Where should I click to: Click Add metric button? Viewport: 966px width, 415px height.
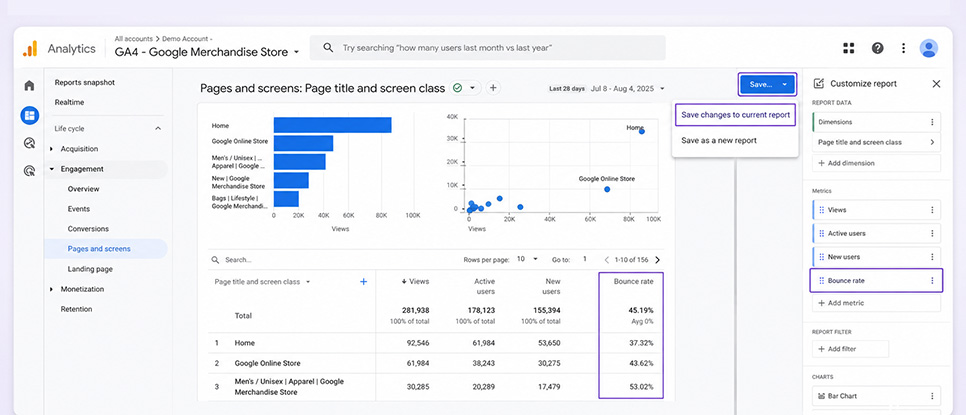[877, 303]
